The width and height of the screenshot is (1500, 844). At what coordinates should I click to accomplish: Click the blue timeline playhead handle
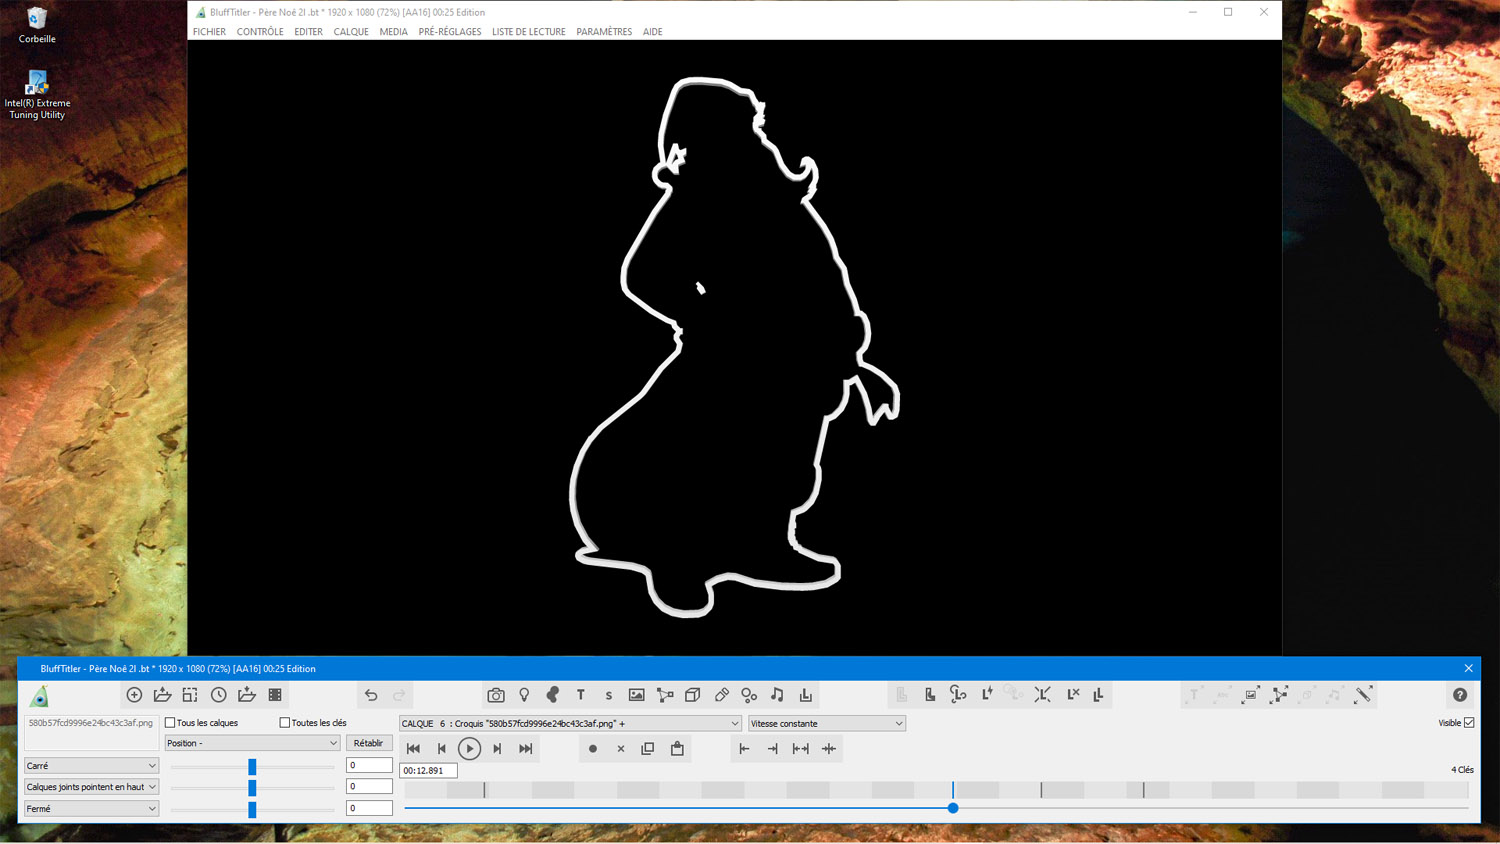click(953, 808)
